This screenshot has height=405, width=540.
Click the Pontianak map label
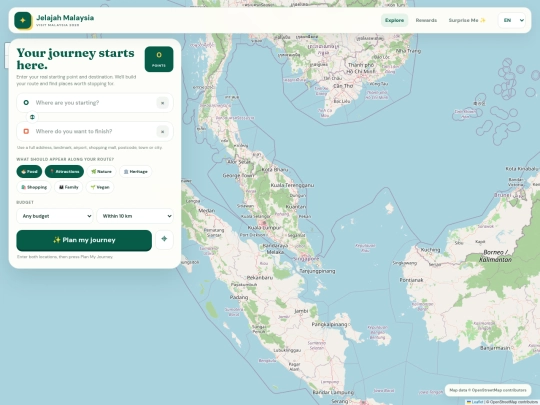[x=411, y=280]
